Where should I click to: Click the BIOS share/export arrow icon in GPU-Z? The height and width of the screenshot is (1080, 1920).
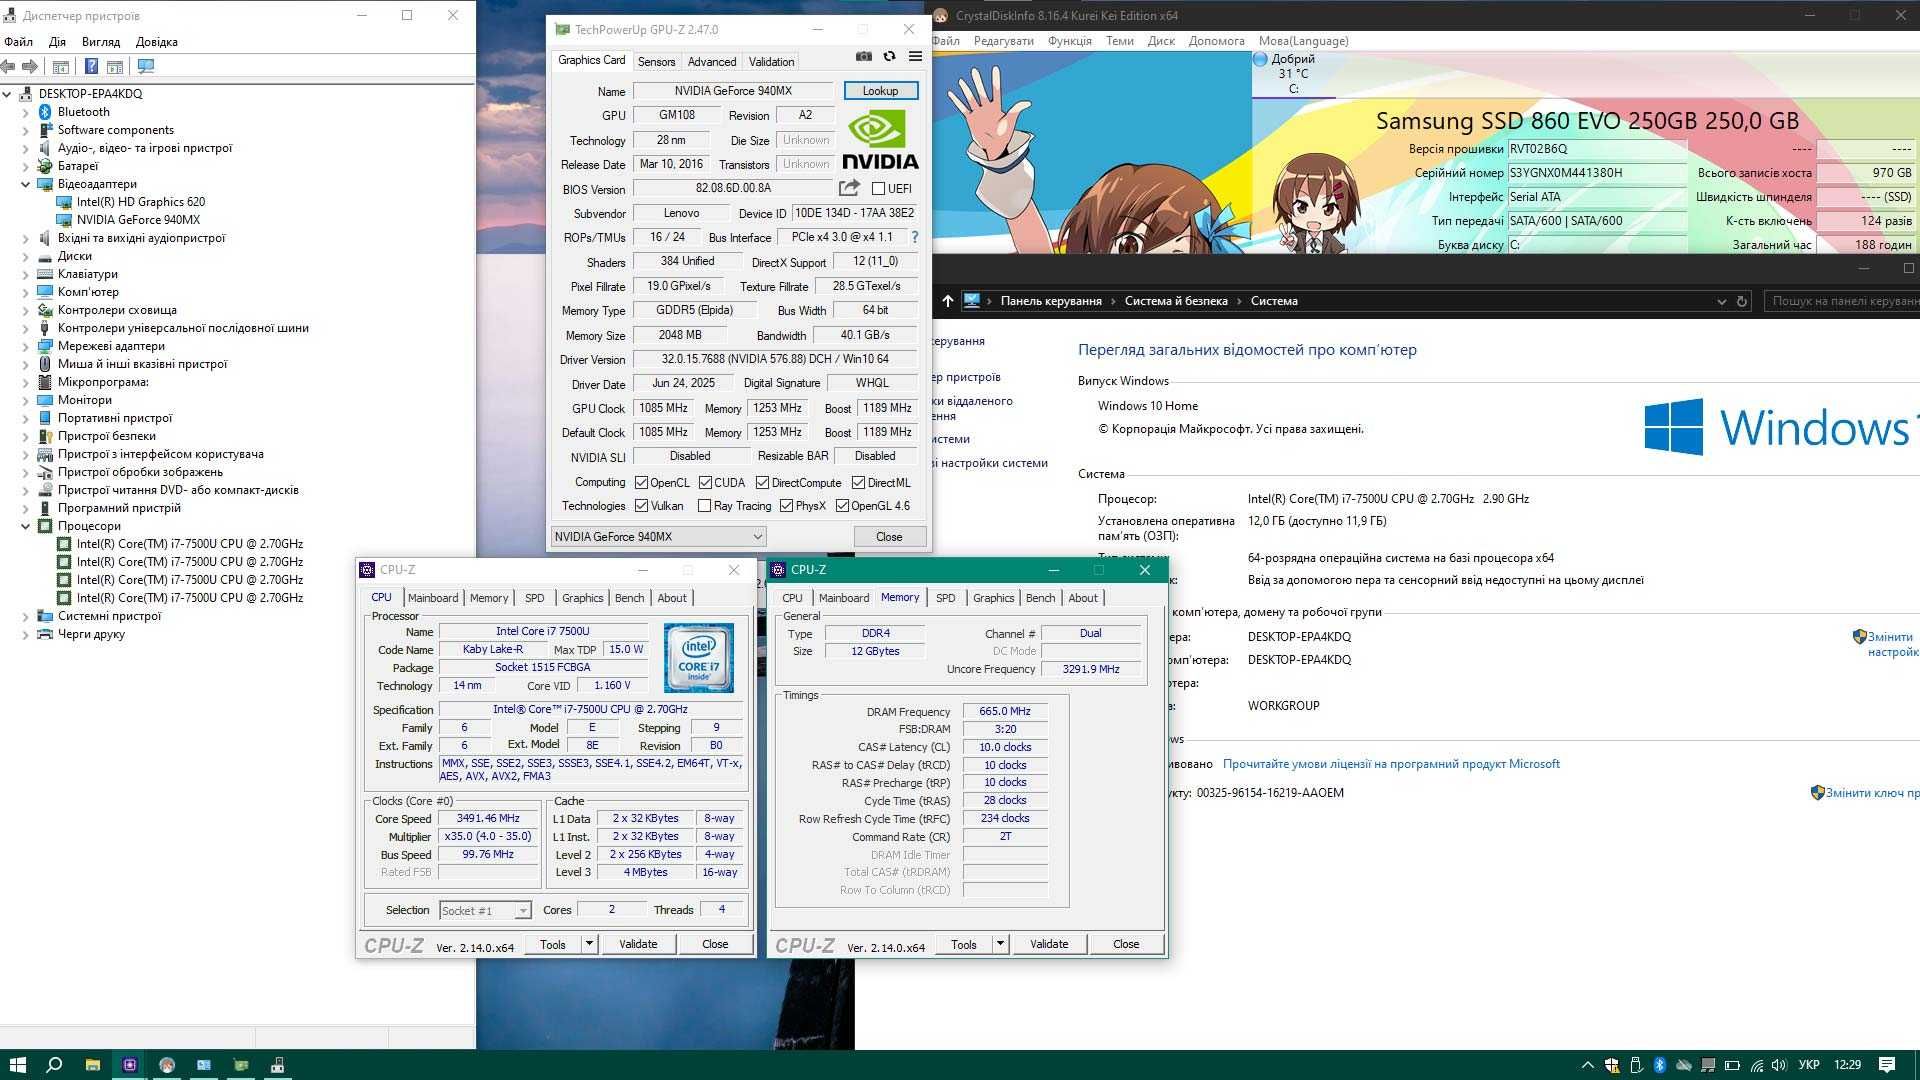(x=849, y=188)
